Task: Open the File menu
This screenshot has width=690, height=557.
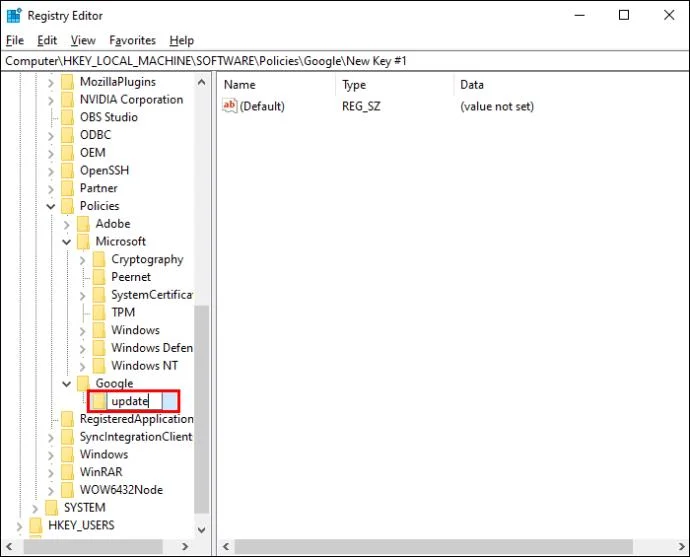Action: pyautogui.click(x=15, y=40)
